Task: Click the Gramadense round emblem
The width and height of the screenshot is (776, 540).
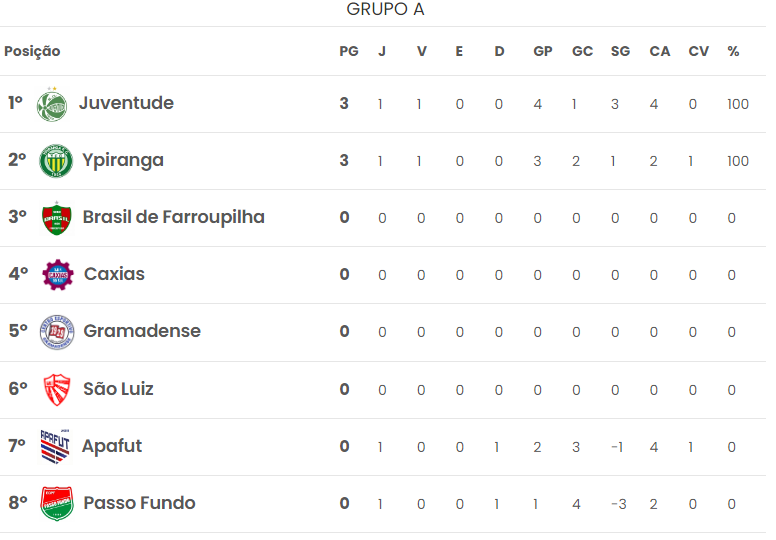Action: click(57, 332)
